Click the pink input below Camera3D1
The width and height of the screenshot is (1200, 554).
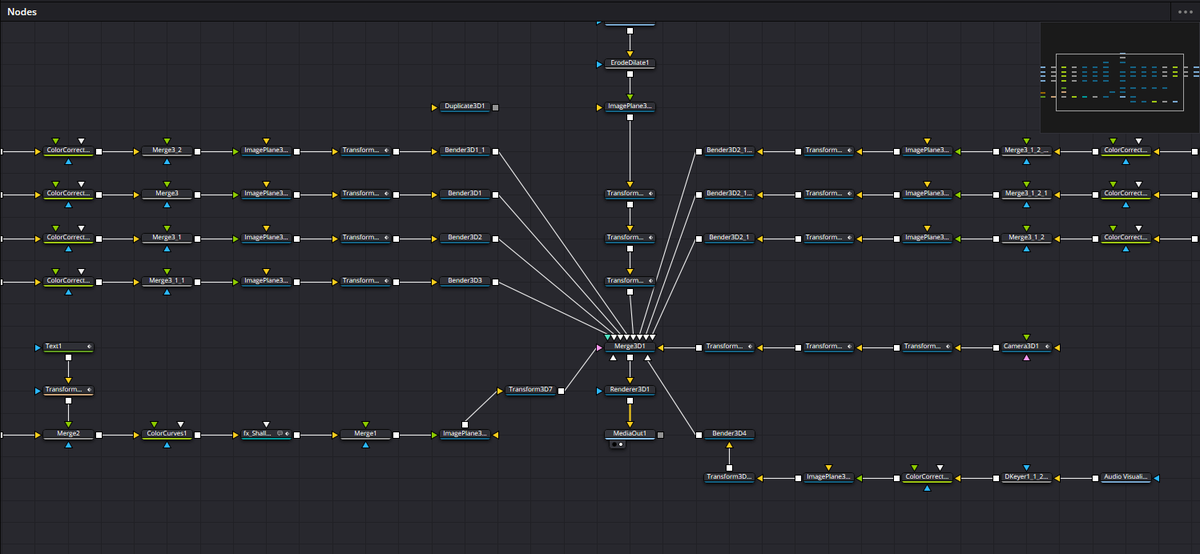pos(1027,358)
